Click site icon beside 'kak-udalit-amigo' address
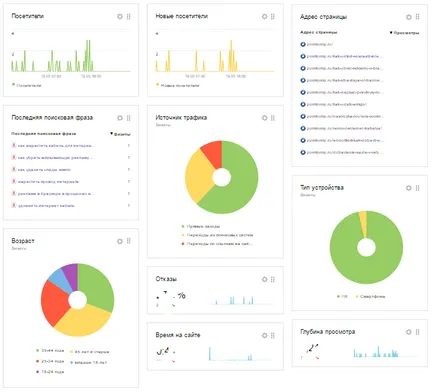The height and width of the screenshot is (392, 434). 303,104
